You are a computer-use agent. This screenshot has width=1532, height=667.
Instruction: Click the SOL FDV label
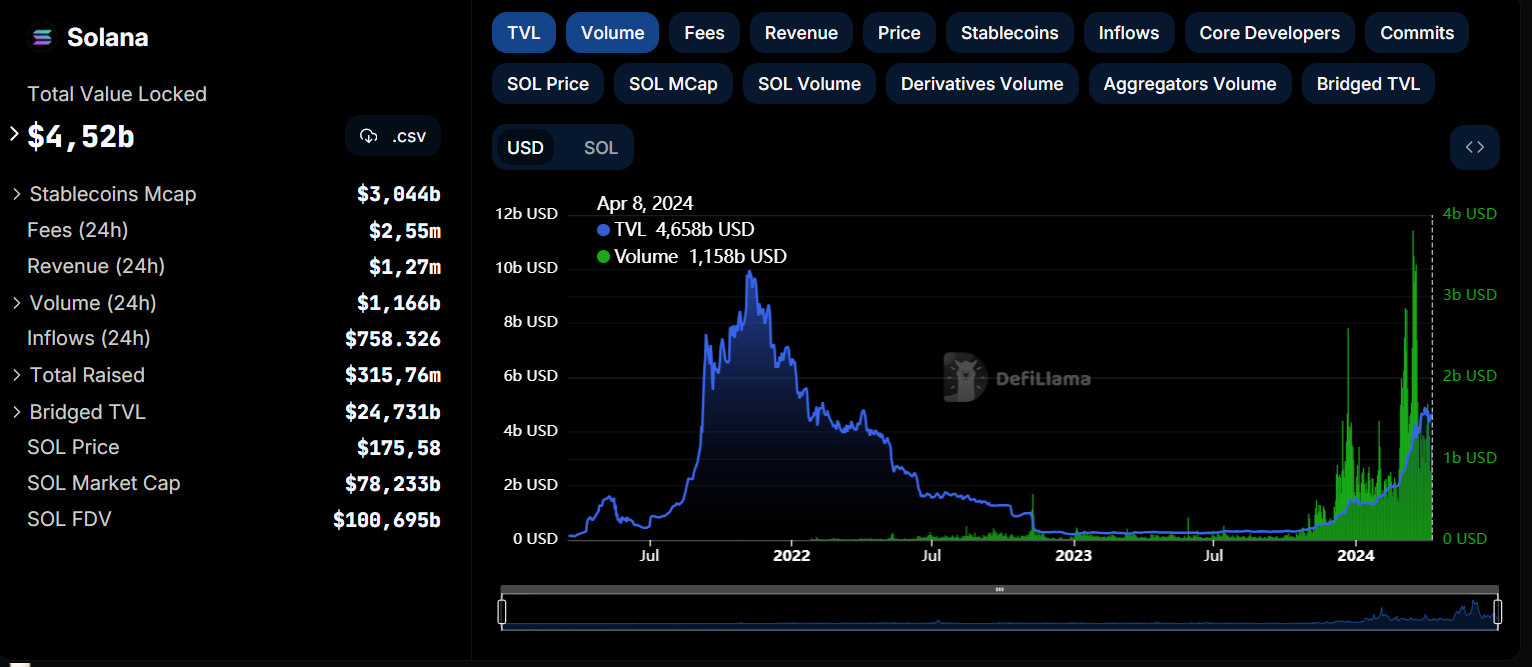tap(69, 519)
